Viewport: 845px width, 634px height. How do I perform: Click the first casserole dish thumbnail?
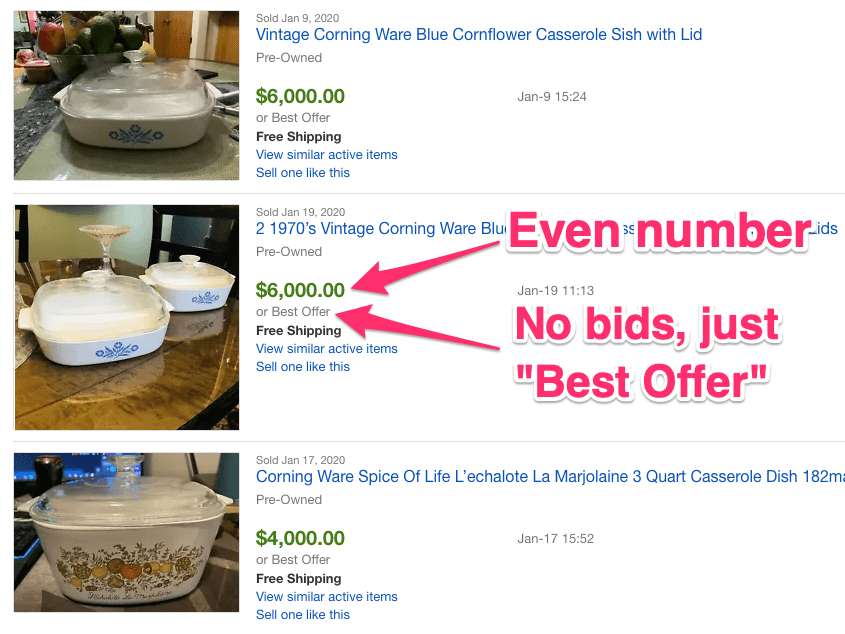[127, 95]
